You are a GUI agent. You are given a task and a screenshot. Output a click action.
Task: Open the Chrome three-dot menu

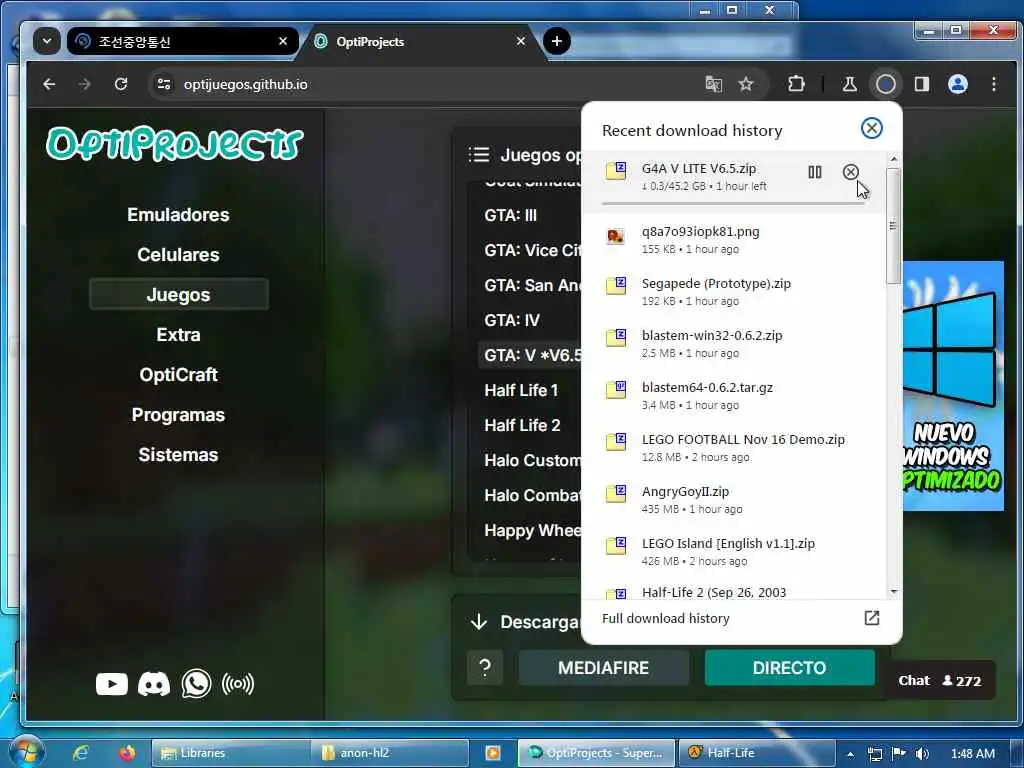993,84
